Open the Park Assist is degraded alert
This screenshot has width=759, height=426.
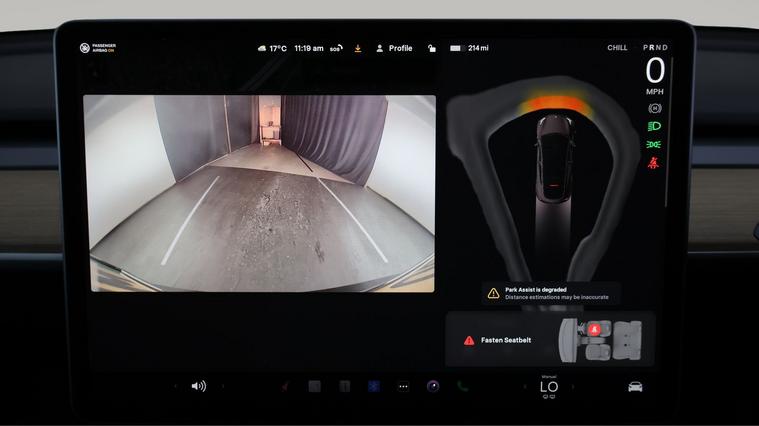[x=551, y=293]
